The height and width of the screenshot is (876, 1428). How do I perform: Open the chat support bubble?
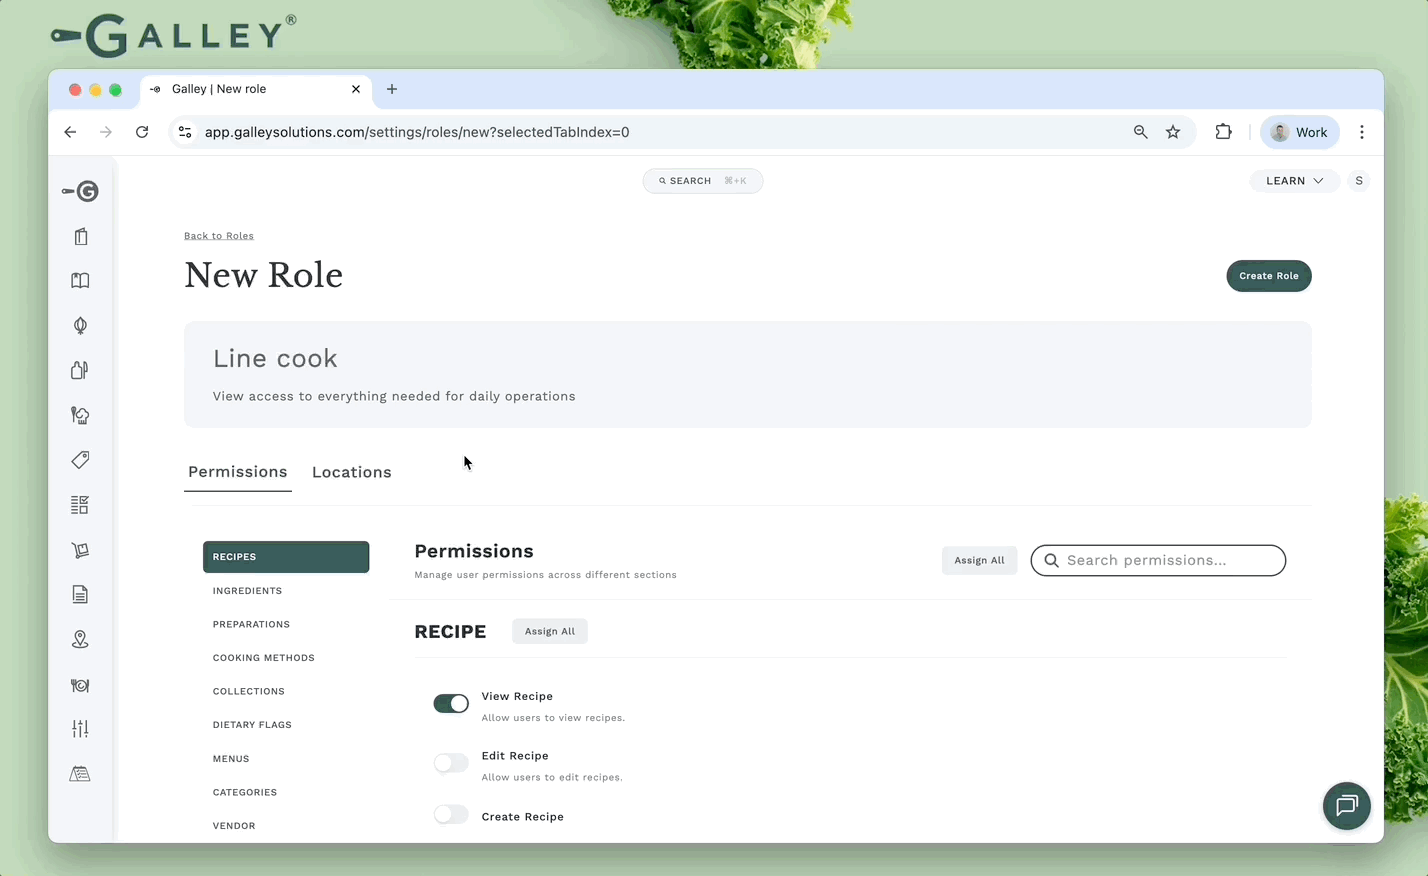[1347, 806]
